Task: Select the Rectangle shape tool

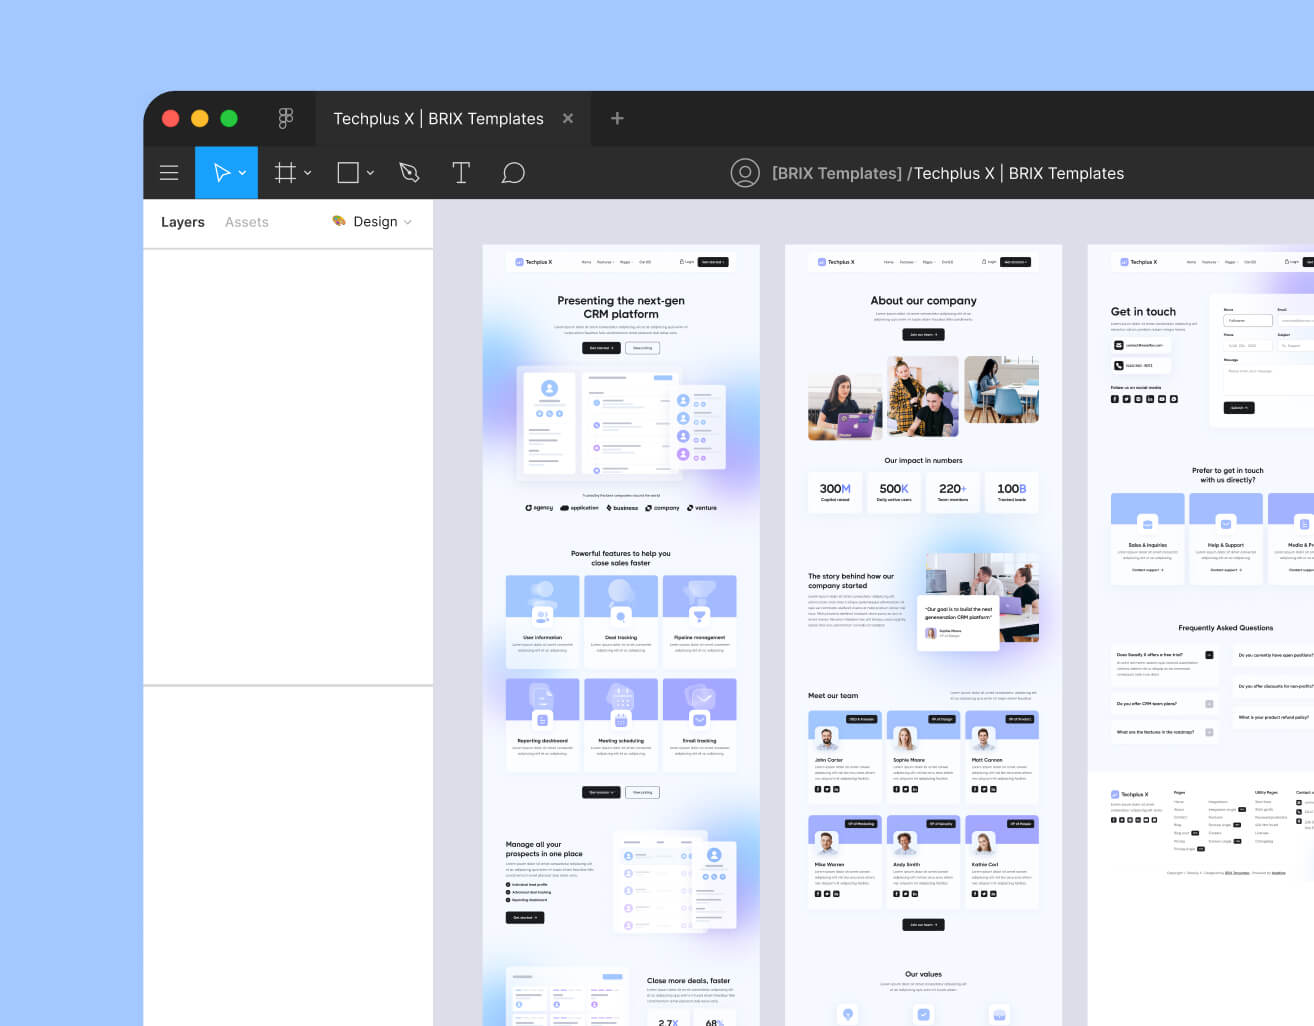Action: [x=347, y=172]
